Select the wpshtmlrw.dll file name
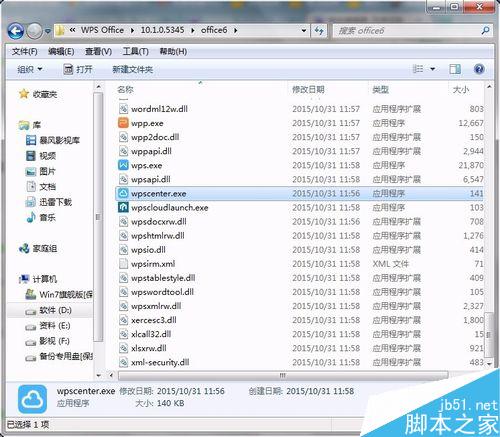 click(158, 236)
